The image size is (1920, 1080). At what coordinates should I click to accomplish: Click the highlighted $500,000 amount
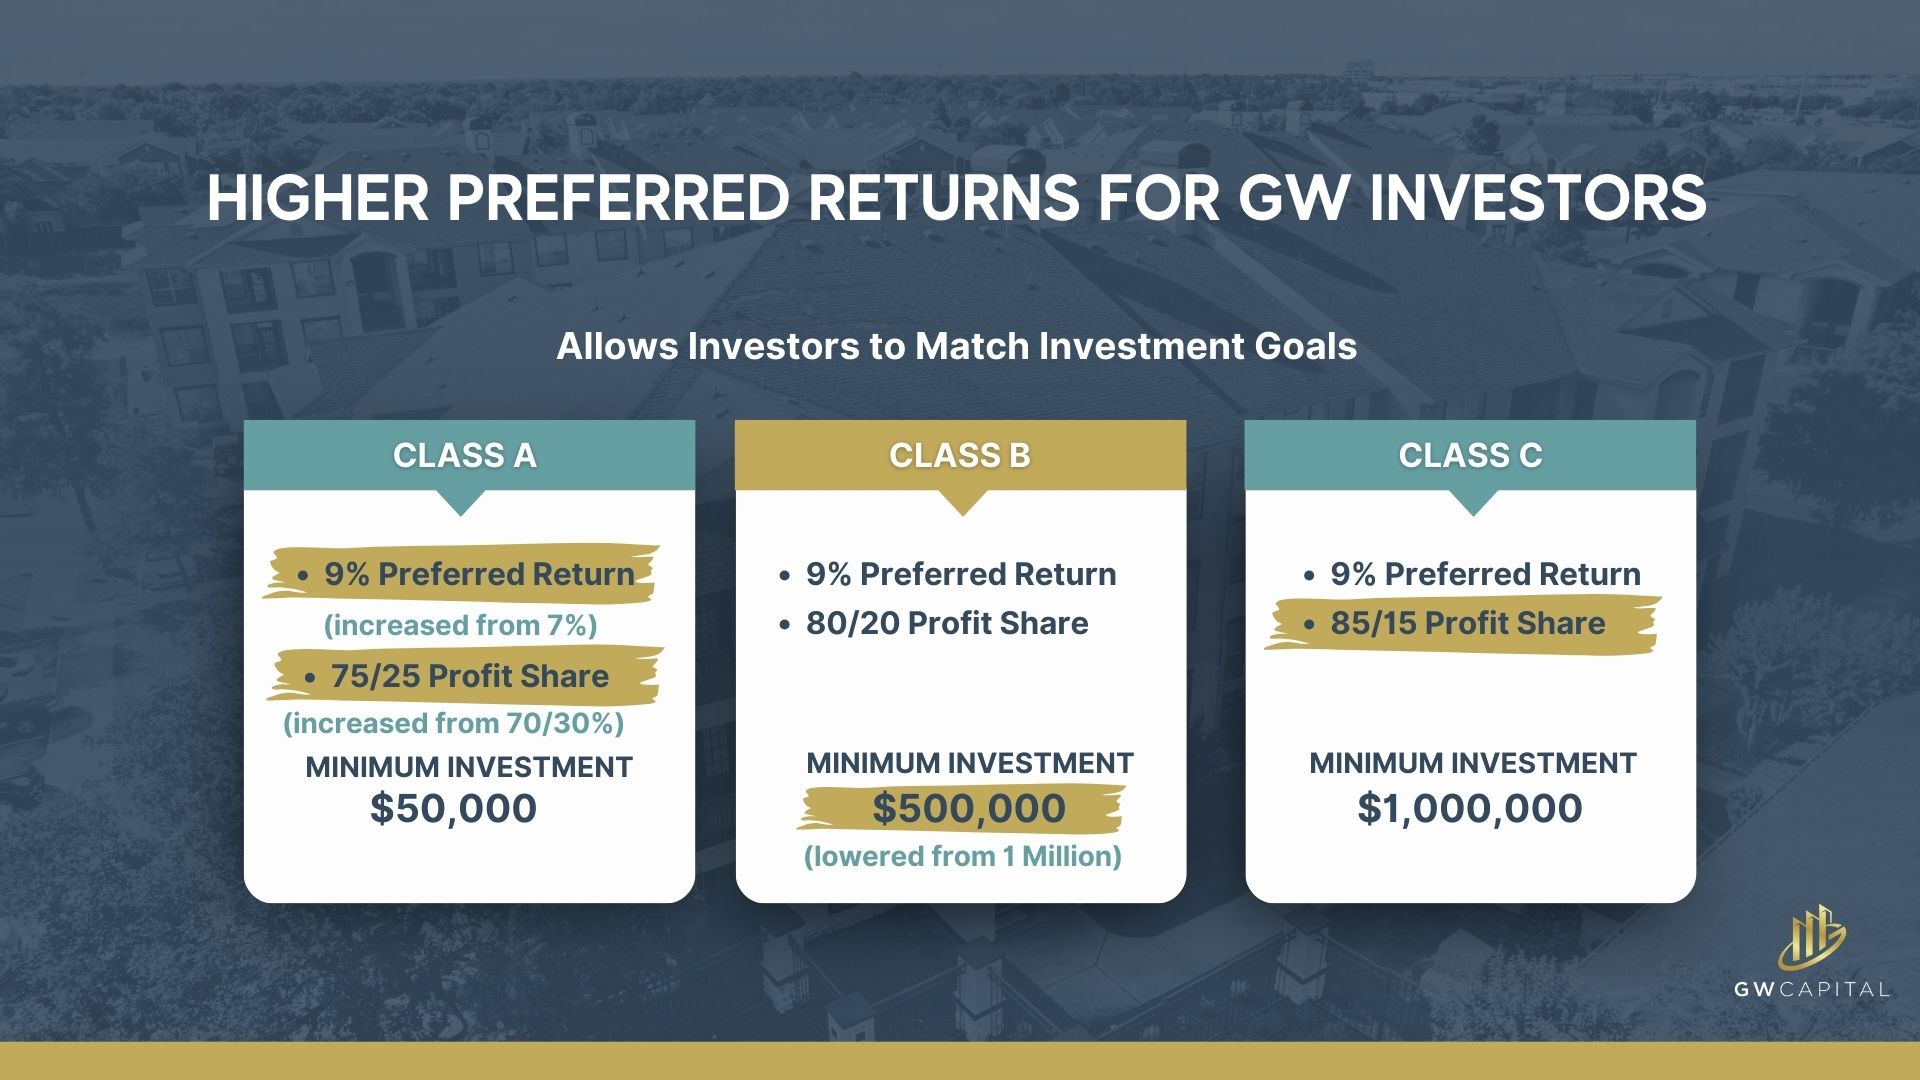point(968,808)
